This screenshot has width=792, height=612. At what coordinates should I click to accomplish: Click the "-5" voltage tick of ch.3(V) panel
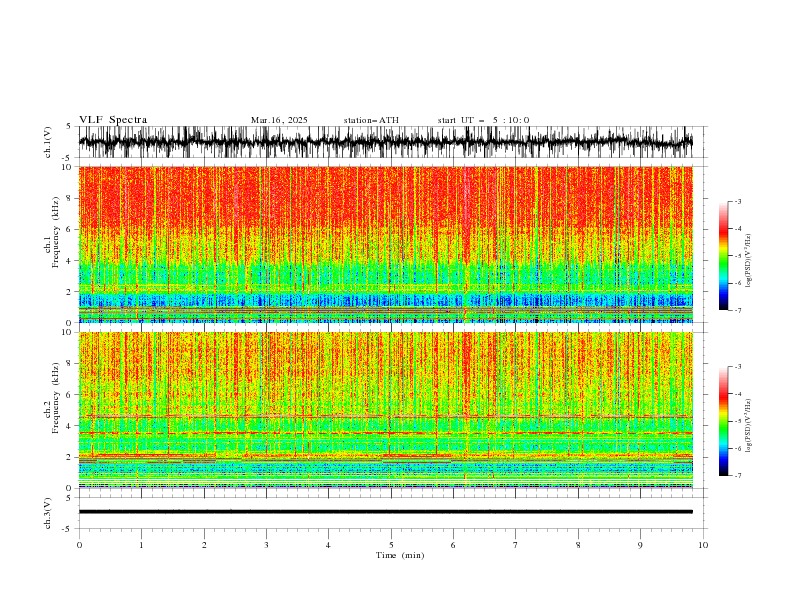68,529
